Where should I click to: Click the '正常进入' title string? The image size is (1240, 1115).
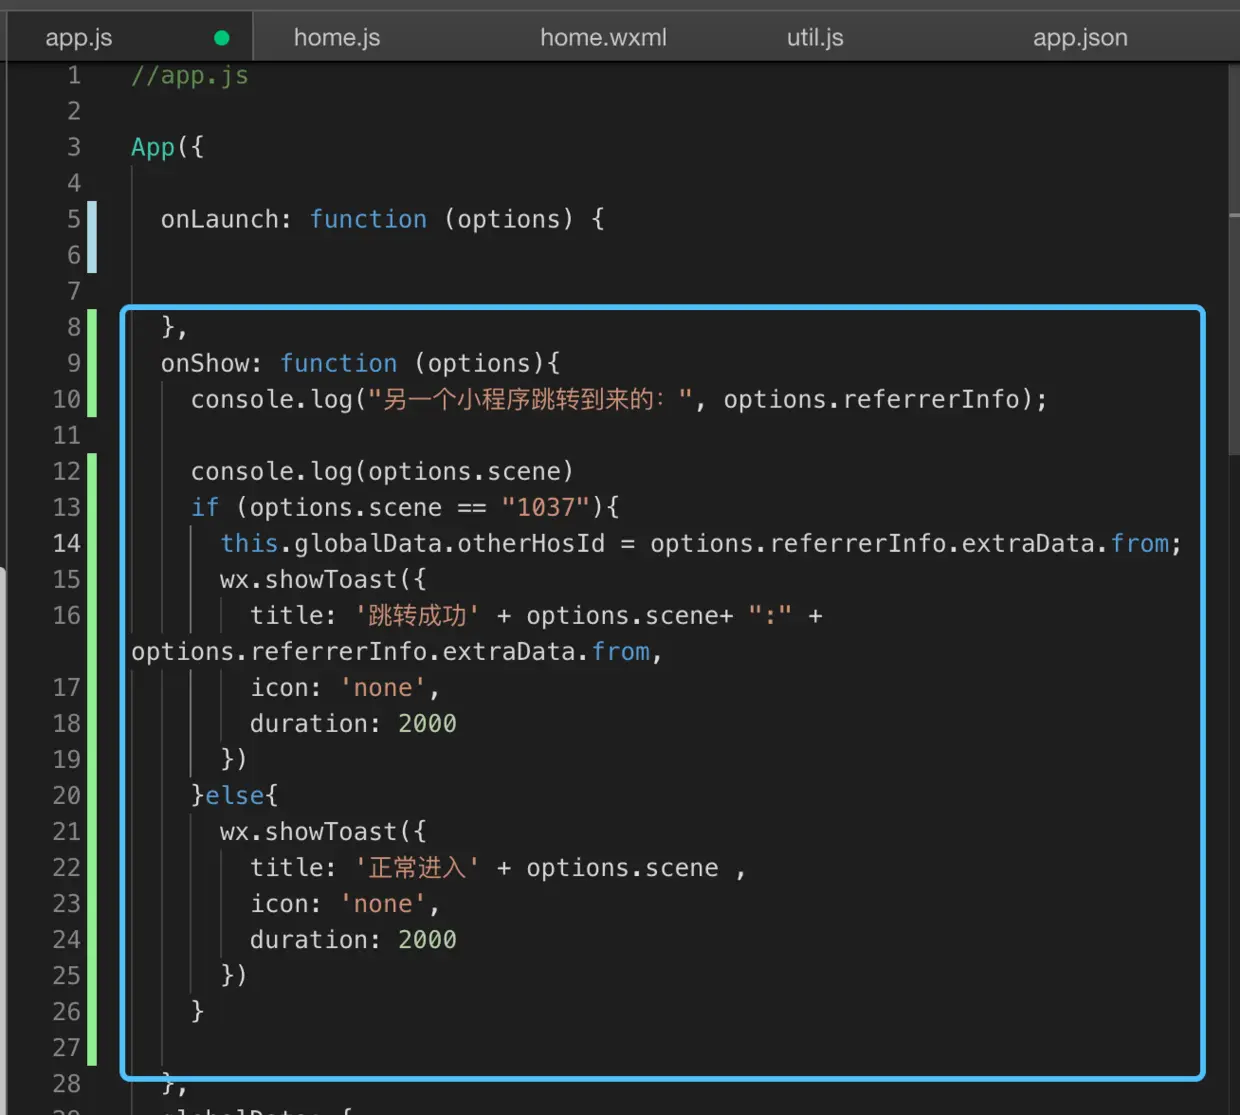417,868
